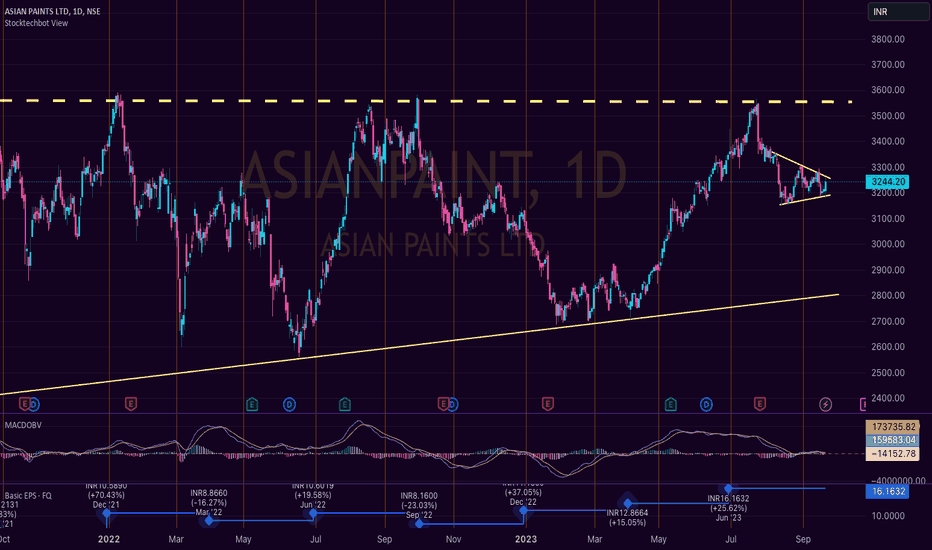
Task: Click the Basic EPS - FQ label
Action: 28,495
